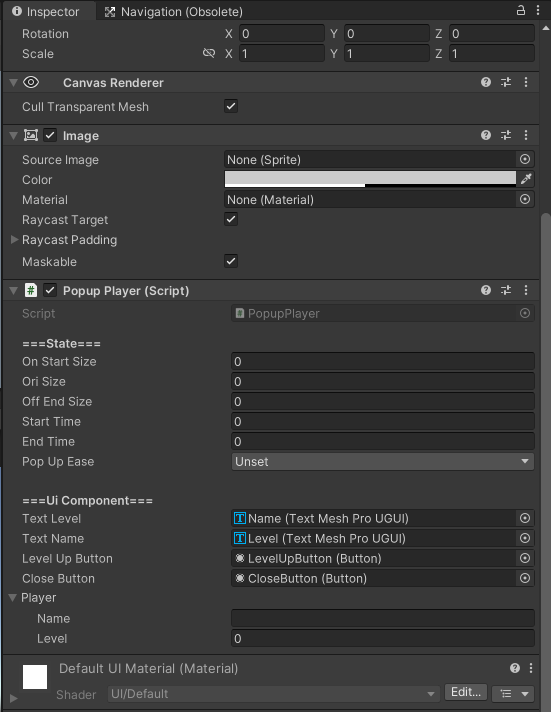Viewport: 551px width, 712px height.
Task: Click the LevelUpButton (Button) reference field
Action: 374,558
